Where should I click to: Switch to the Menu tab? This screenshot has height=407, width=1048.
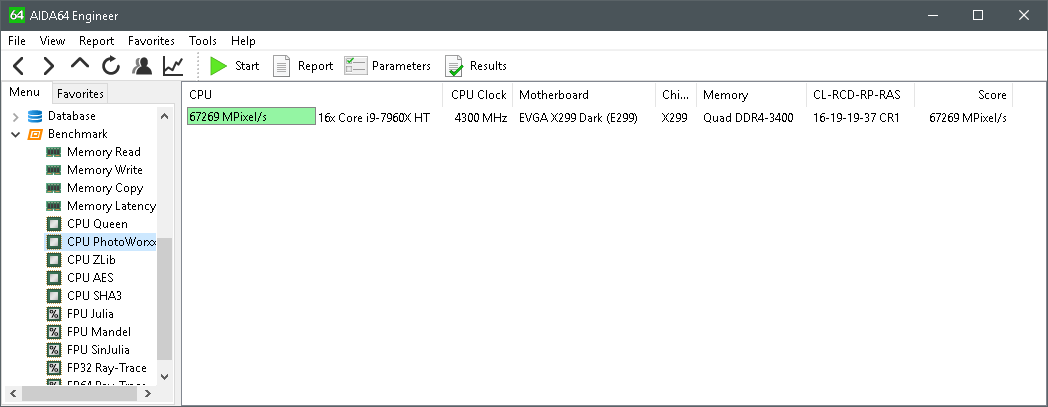[25, 92]
